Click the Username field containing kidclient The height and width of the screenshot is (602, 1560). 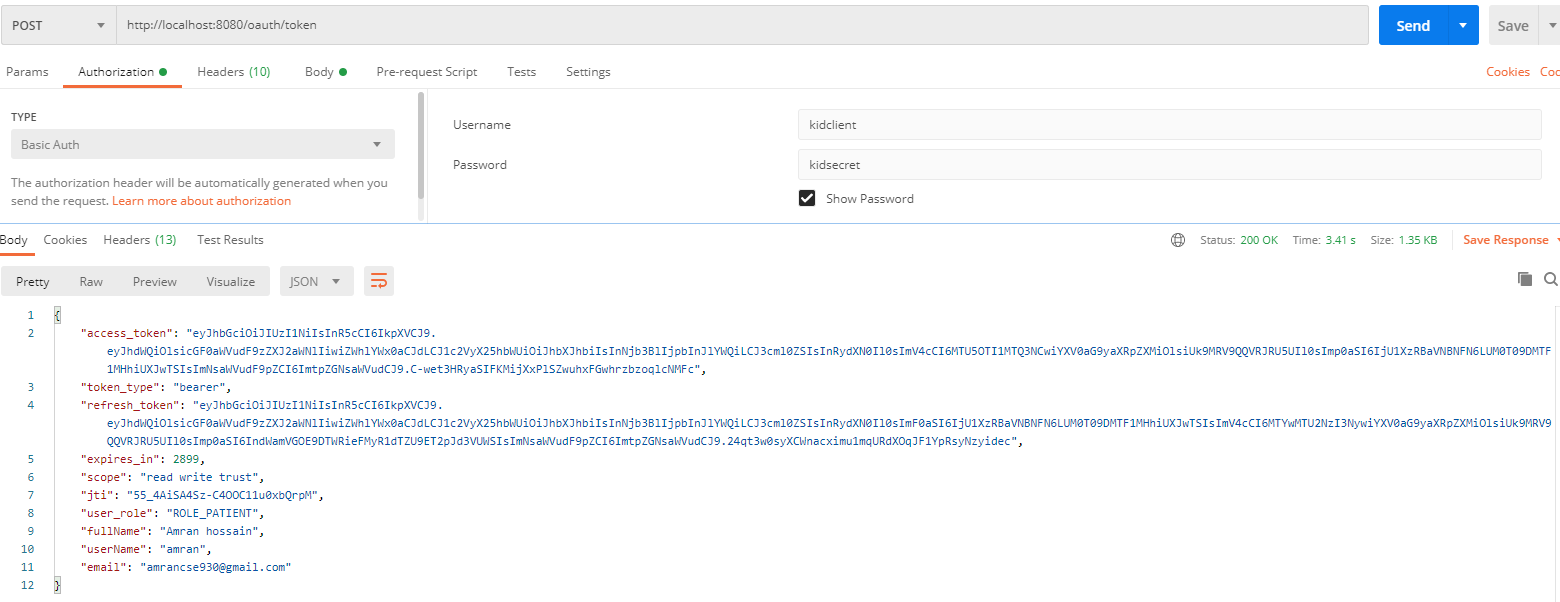click(x=1168, y=125)
